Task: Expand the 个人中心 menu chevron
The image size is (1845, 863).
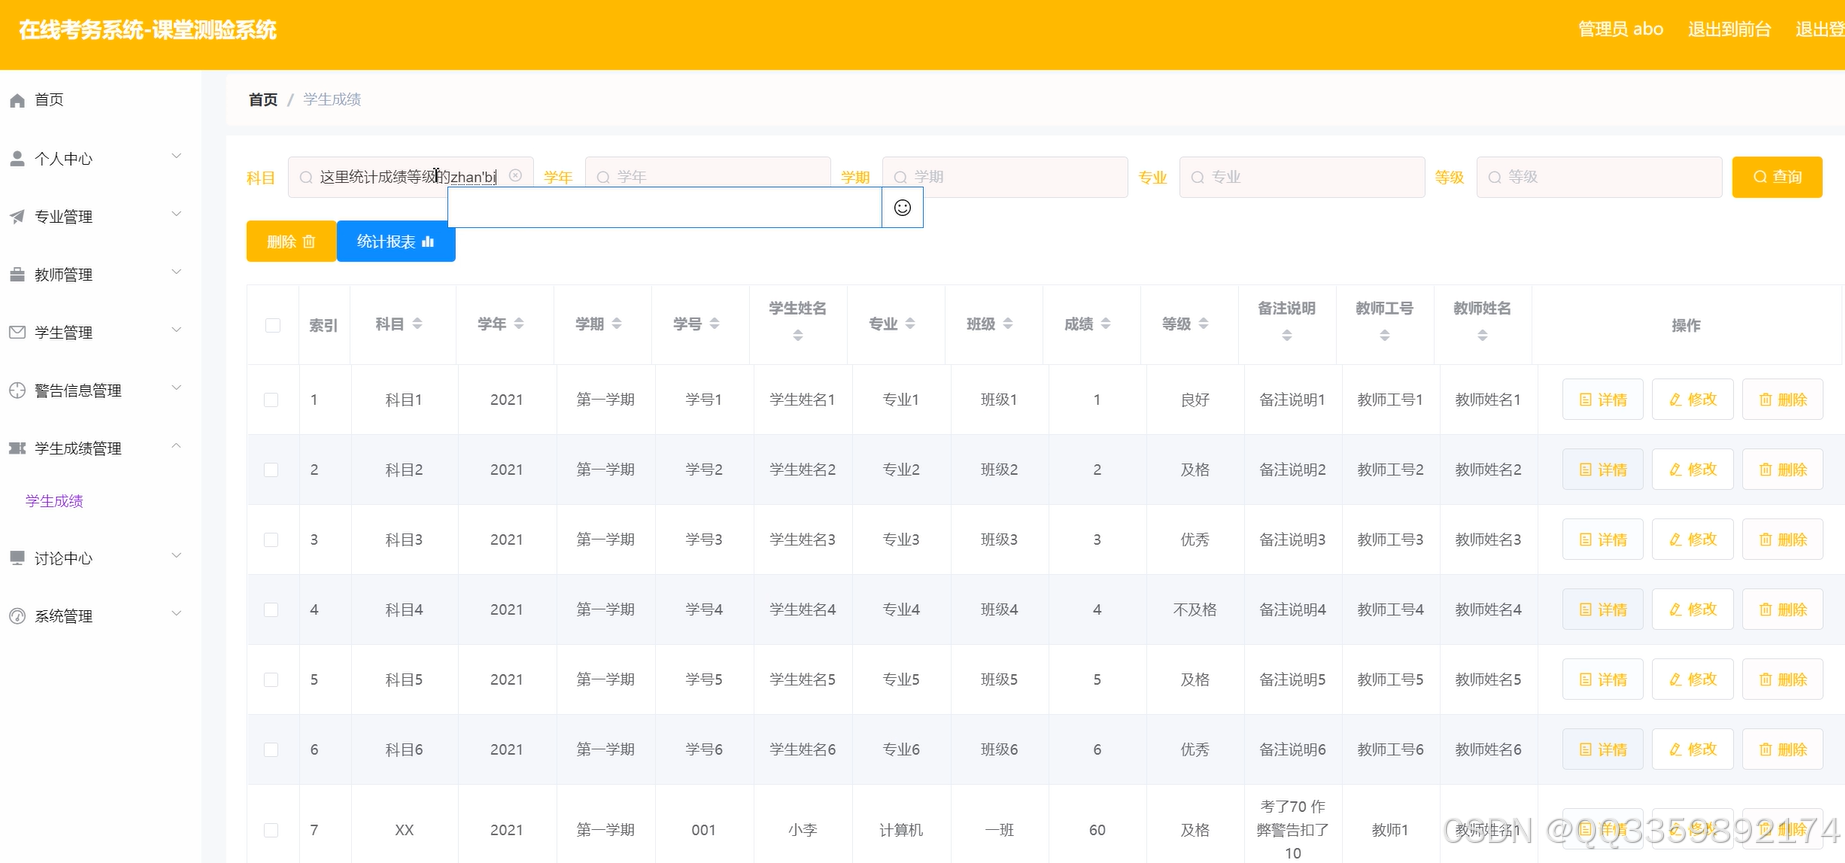Action: (x=177, y=156)
